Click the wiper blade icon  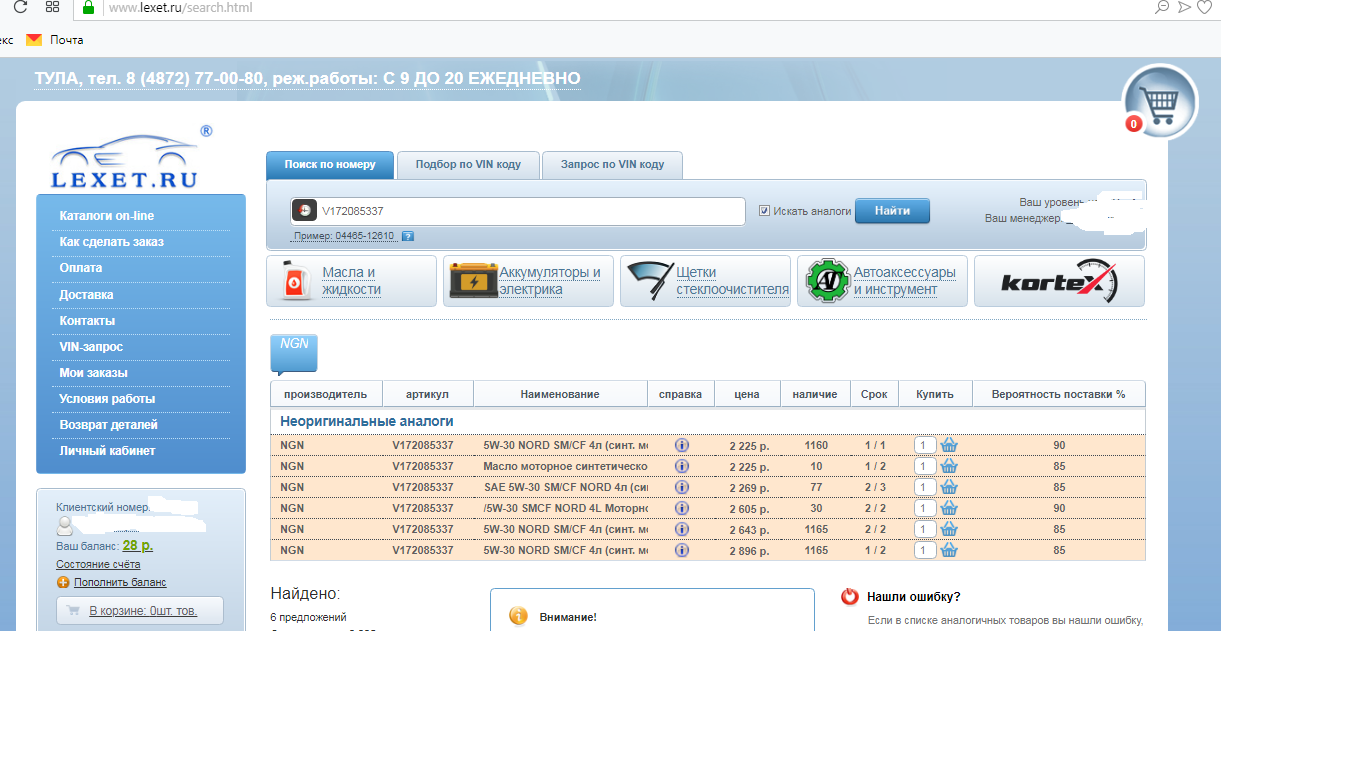pos(650,281)
